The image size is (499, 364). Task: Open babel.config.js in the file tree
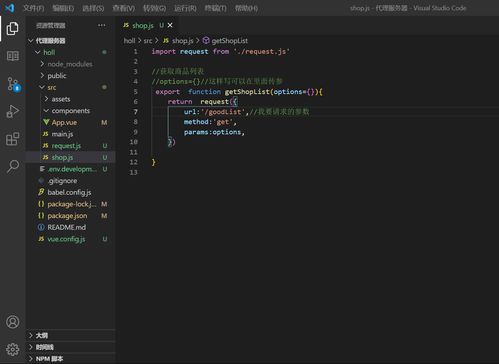71,192
